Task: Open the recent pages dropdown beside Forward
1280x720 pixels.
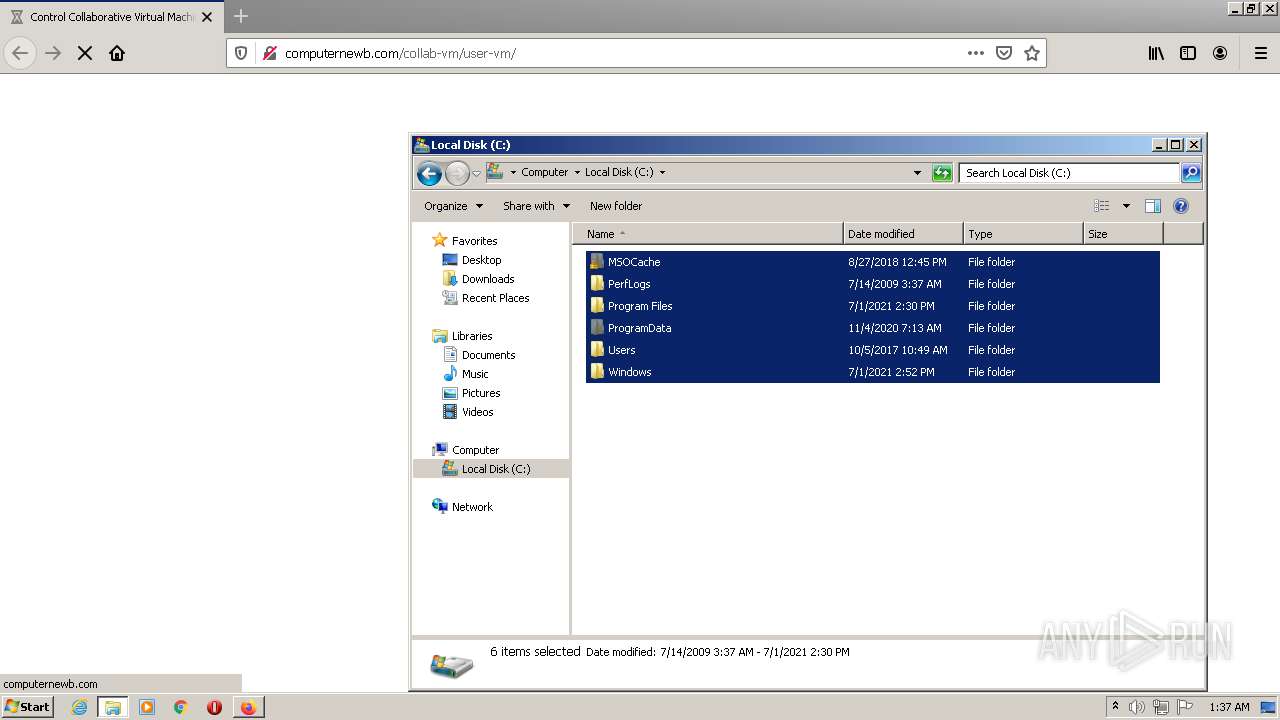Action: pyautogui.click(x=476, y=173)
